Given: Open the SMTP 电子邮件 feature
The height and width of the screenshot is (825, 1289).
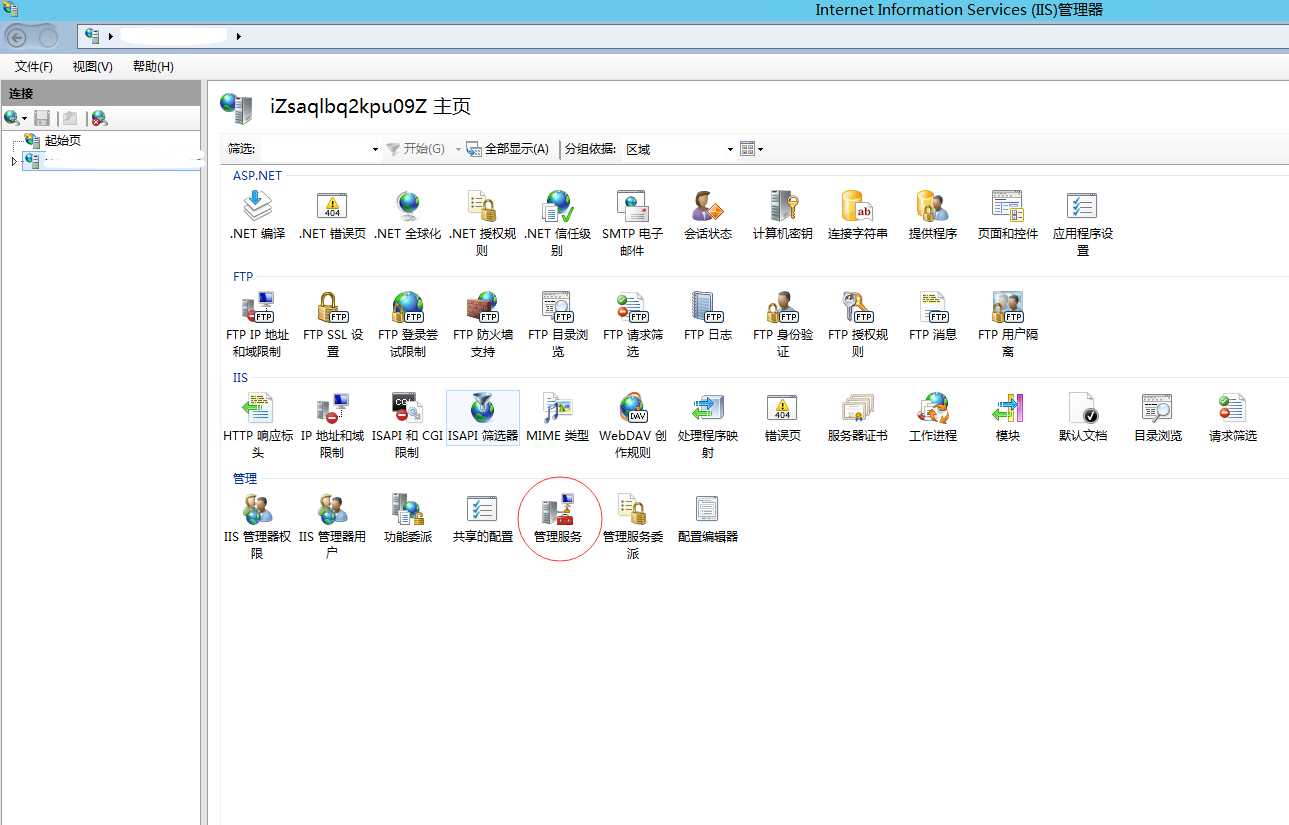Looking at the screenshot, I should pos(632,224).
